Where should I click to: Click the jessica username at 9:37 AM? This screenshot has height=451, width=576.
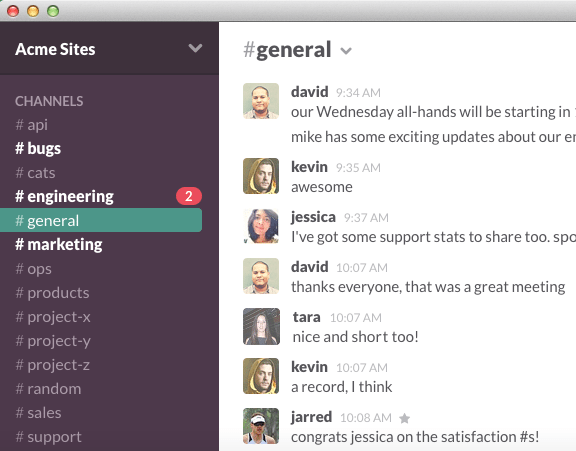[x=313, y=217]
